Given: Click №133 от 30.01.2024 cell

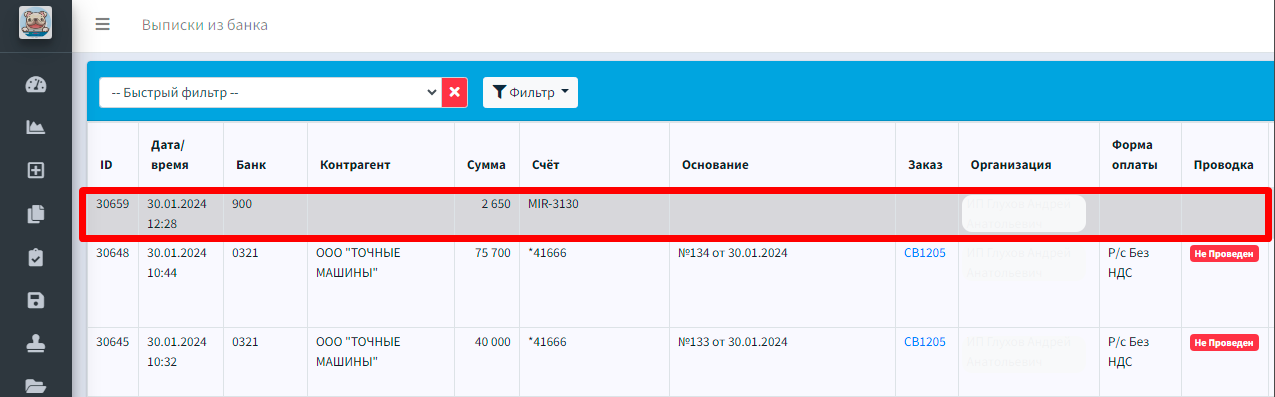Looking at the screenshot, I should pos(732,342).
